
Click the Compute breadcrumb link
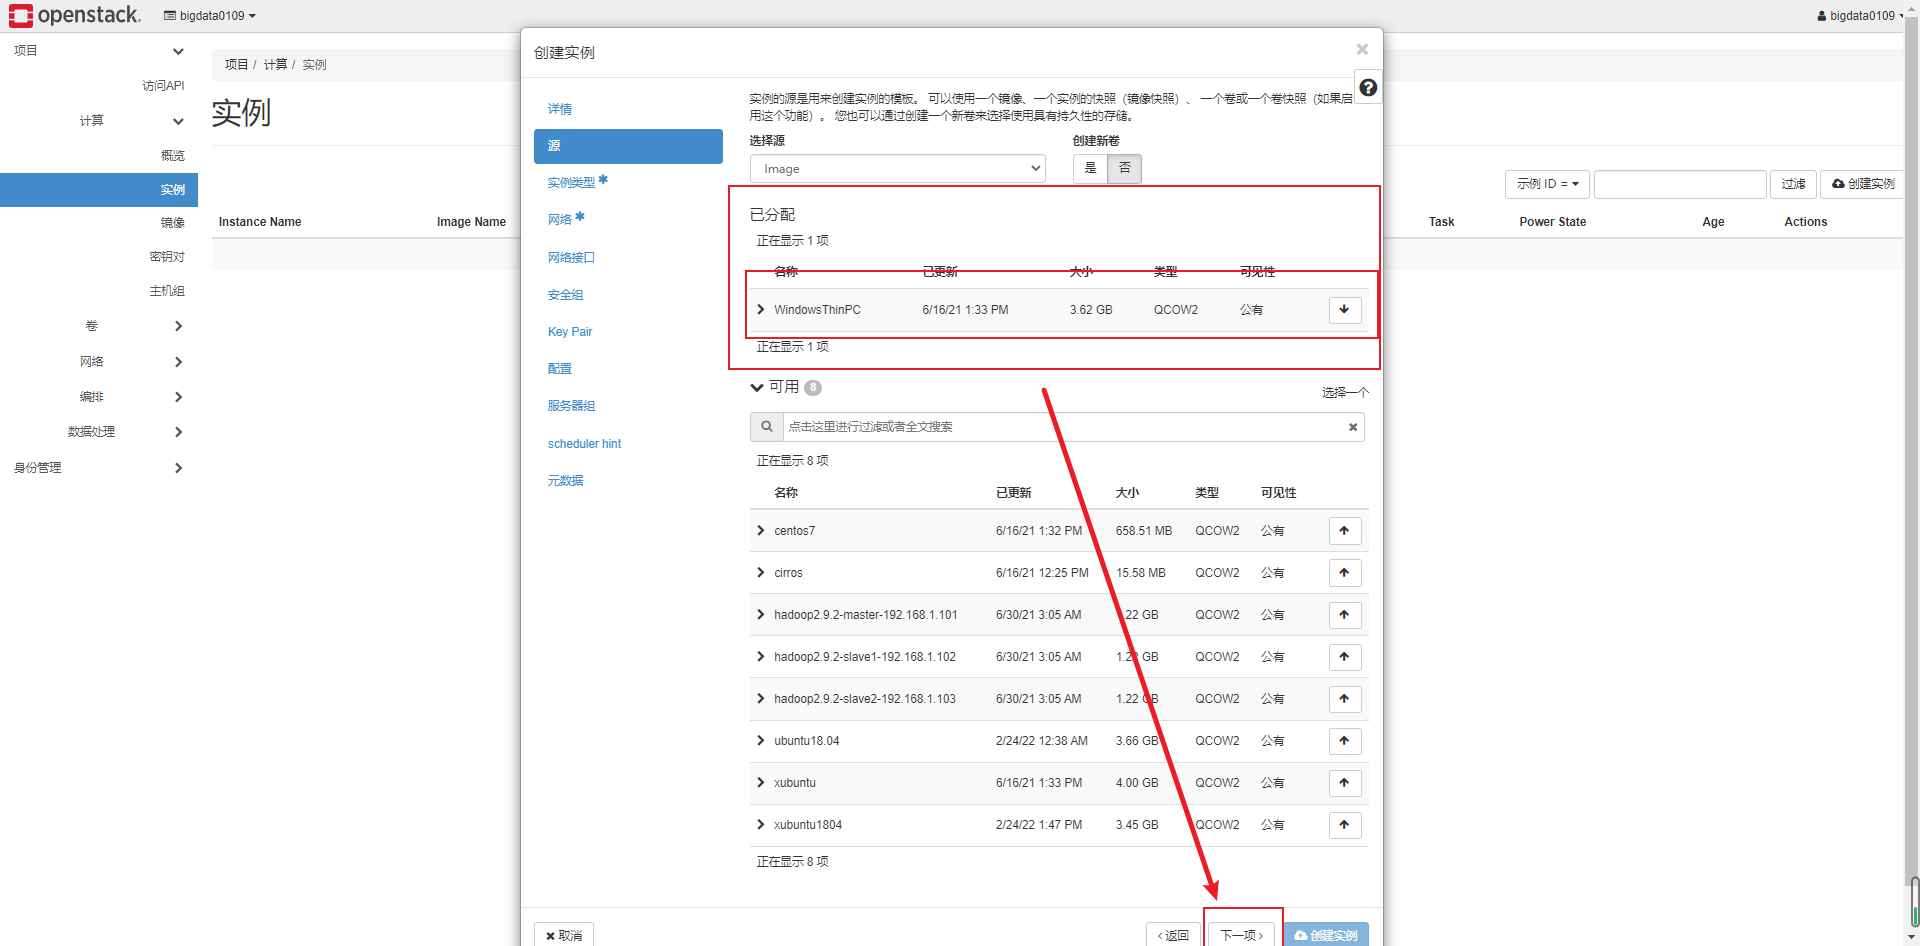point(275,64)
